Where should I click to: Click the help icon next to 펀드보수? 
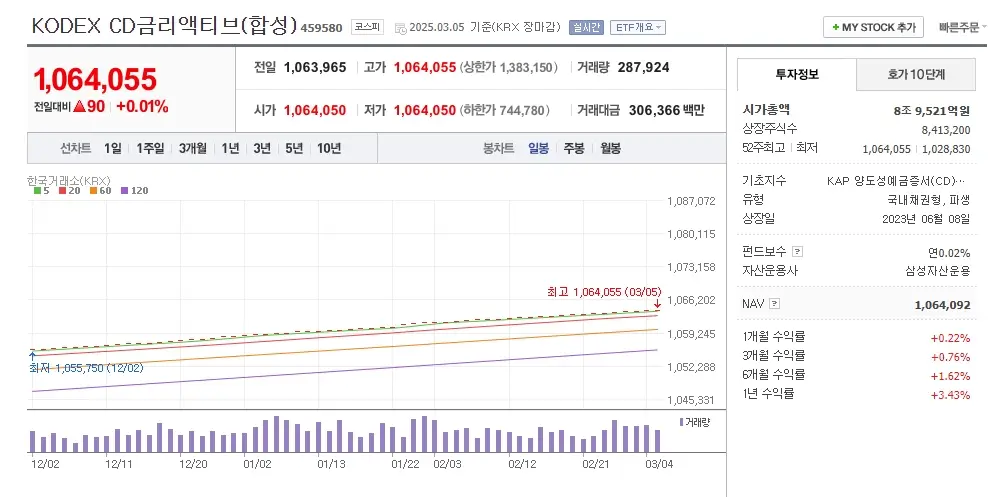[797, 252]
